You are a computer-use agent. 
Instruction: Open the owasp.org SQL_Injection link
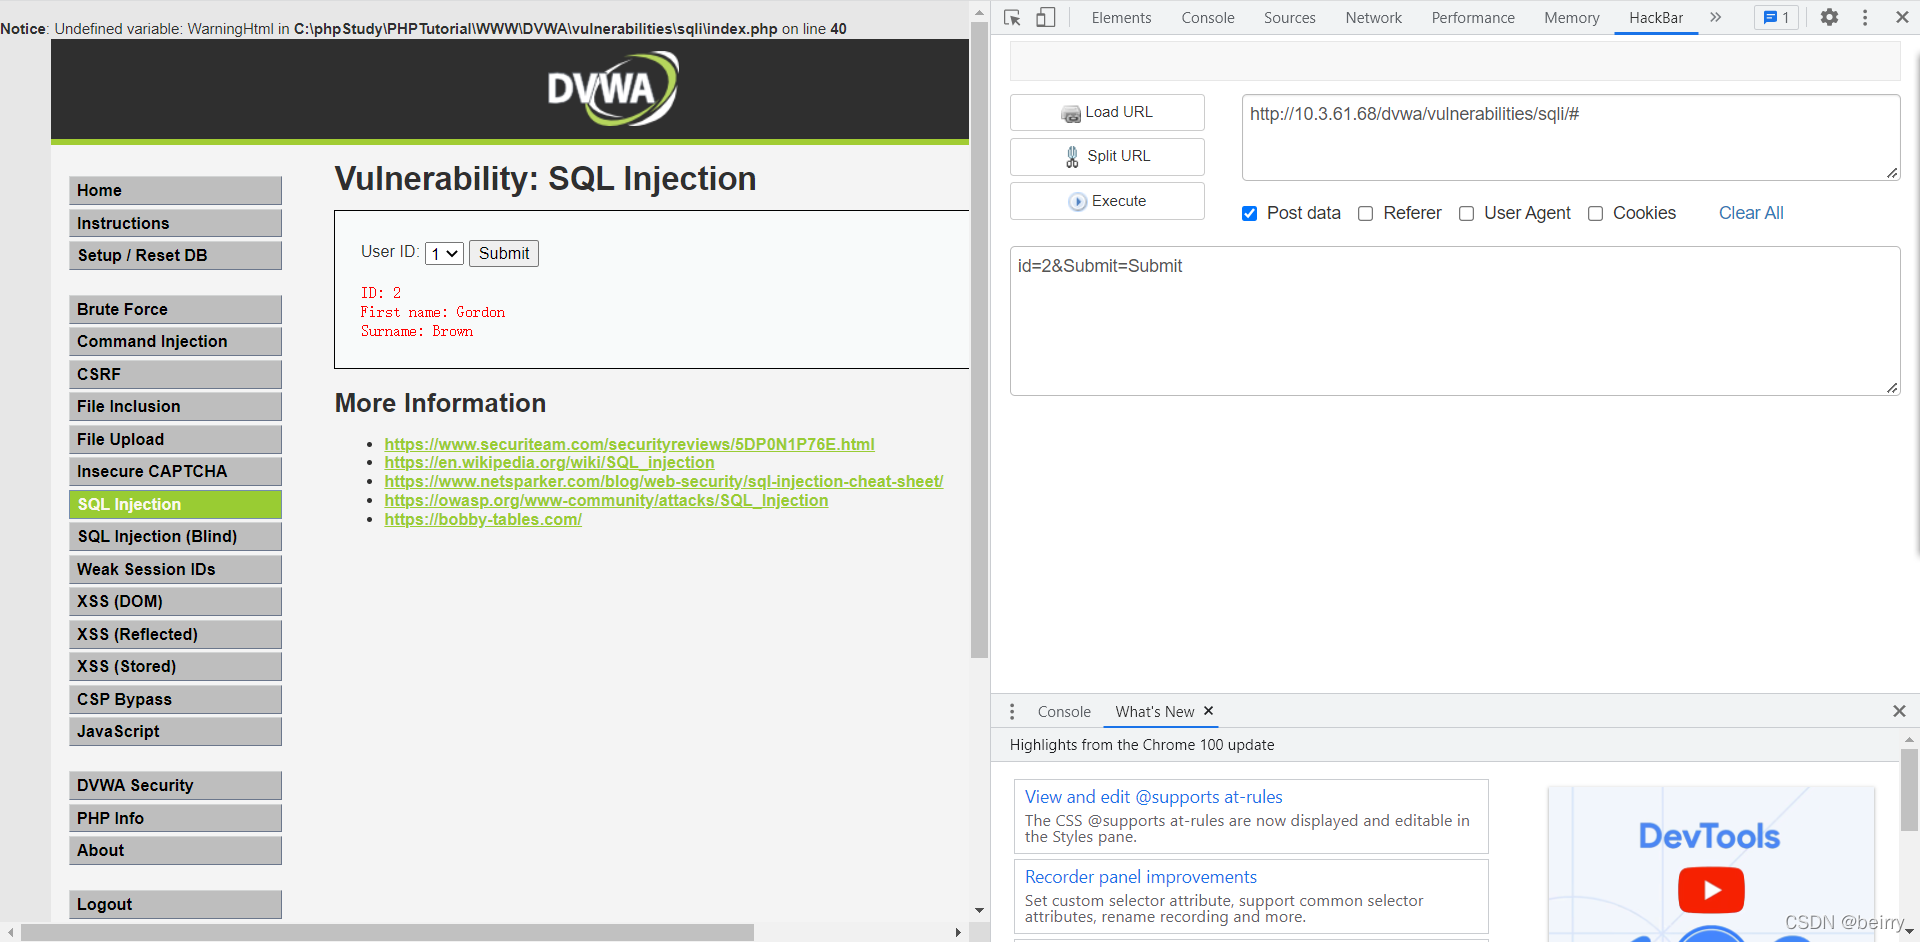tap(606, 500)
